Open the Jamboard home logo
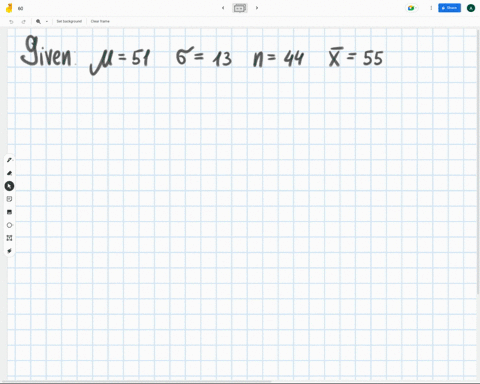The width and height of the screenshot is (480, 384). (9, 8)
